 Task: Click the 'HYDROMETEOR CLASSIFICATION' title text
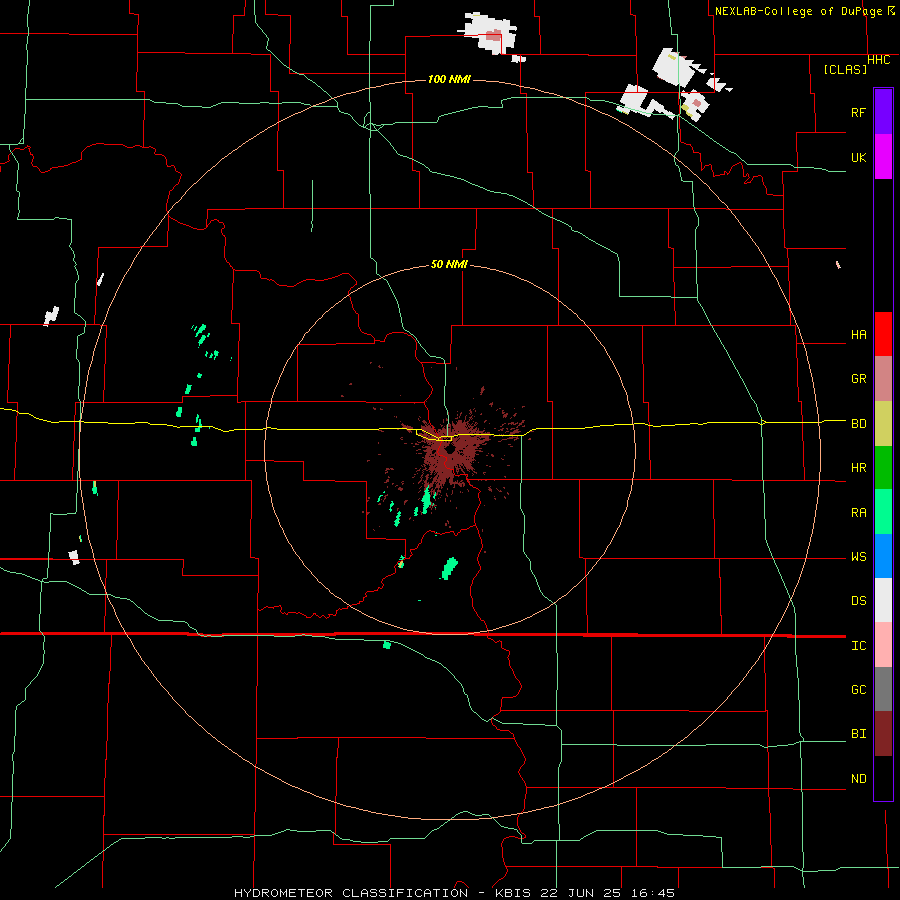click(351, 893)
